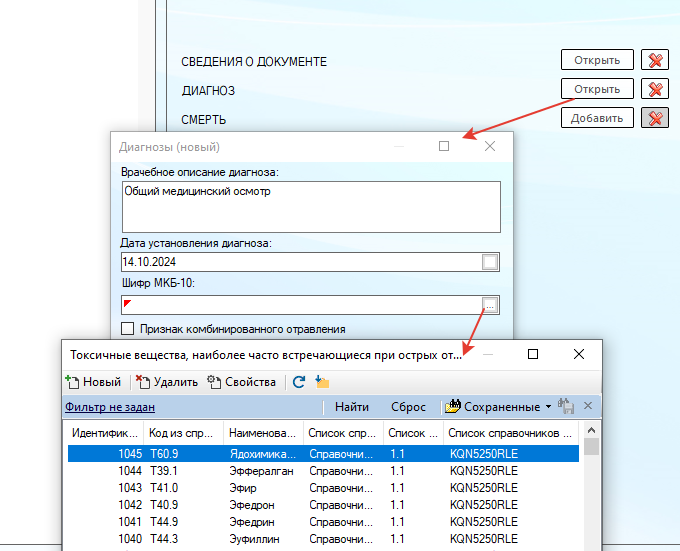Close the Диагнозы (новый) window
680x551 pixels.
[490, 146]
